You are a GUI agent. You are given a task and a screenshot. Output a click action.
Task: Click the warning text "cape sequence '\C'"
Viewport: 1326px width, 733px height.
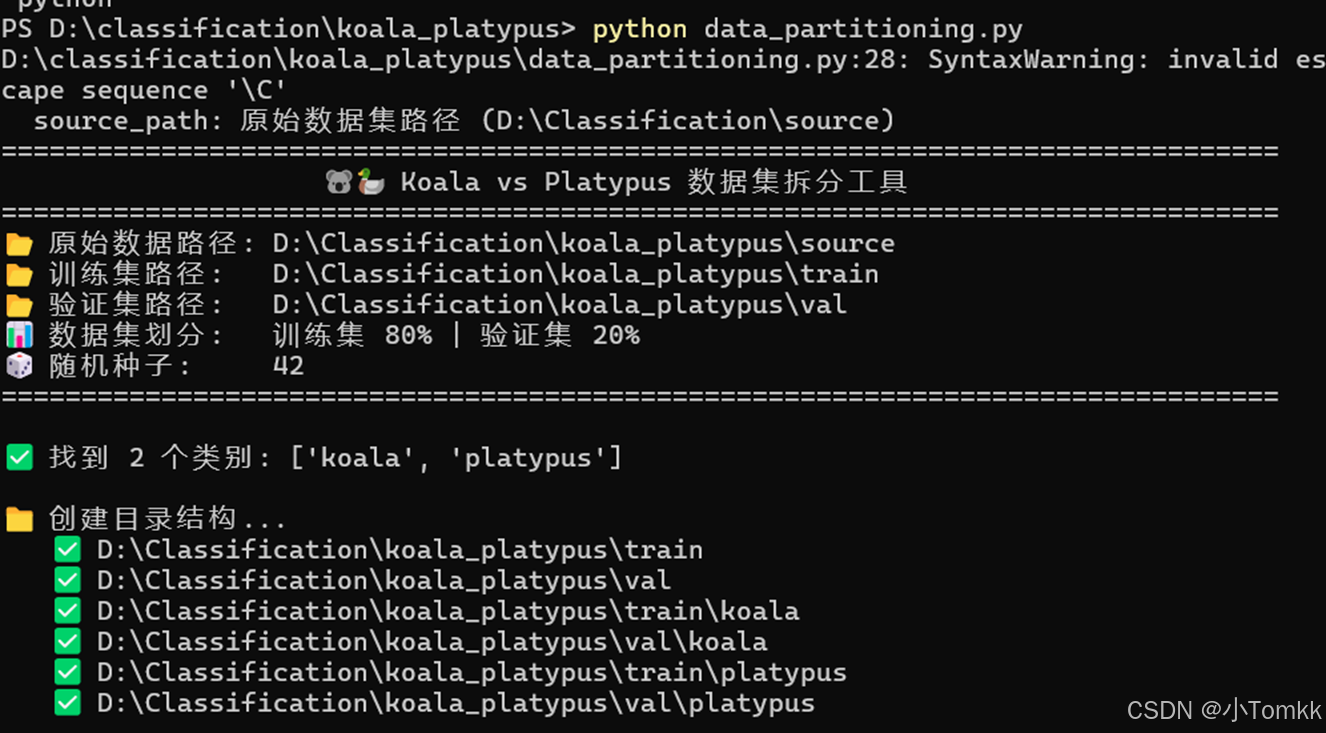[x=144, y=91]
